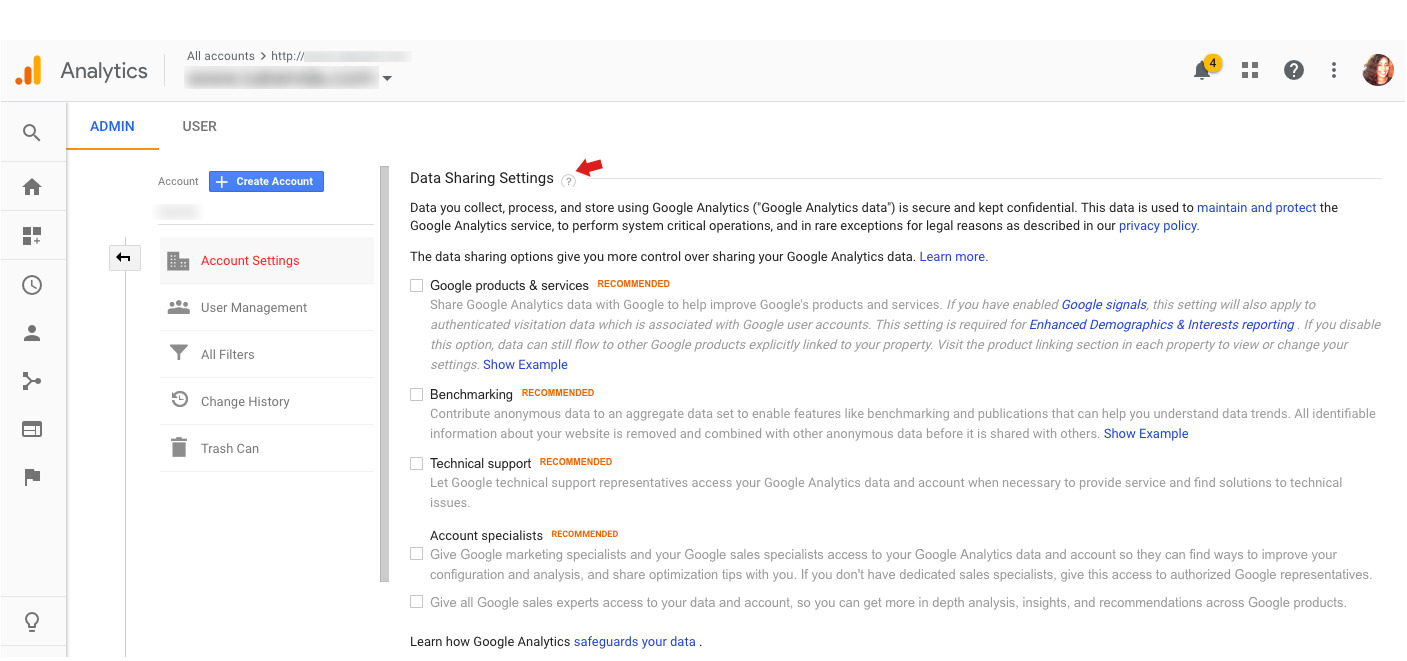The image size is (1407, 661).
Task: Click the user profile avatar
Action: point(1377,70)
